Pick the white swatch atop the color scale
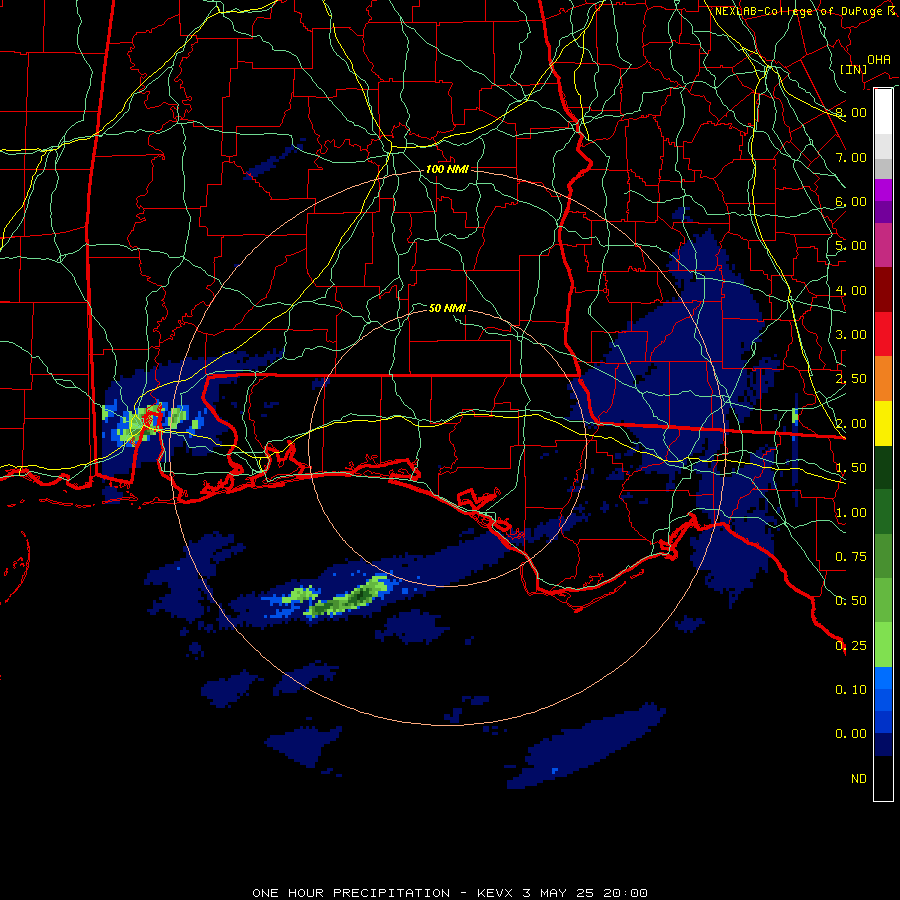This screenshot has height=900, width=900. (883, 111)
